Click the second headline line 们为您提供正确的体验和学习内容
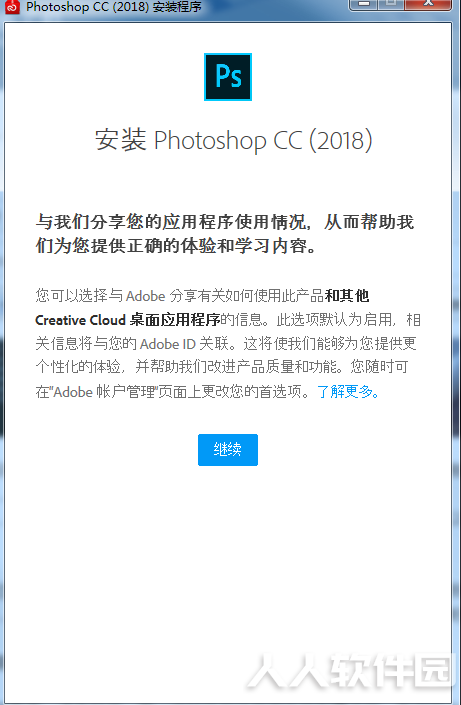The image size is (461, 705). pyautogui.click(x=175, y=245)
